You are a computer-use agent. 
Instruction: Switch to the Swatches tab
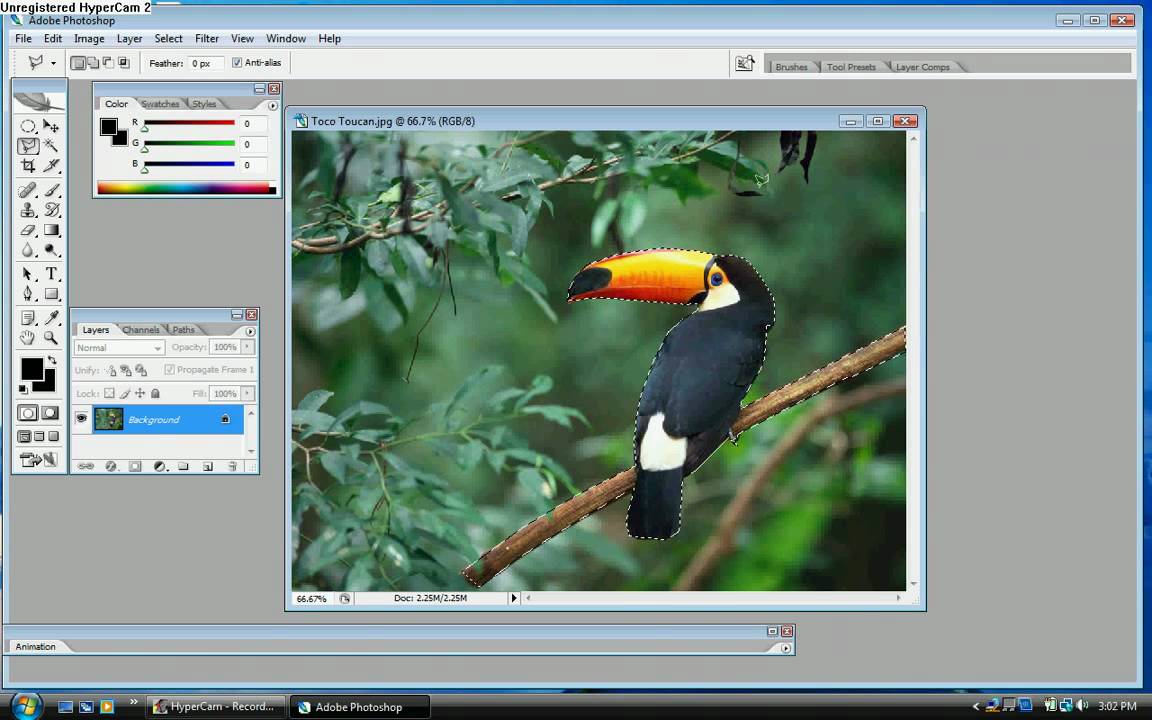click(x=160, y=104)
